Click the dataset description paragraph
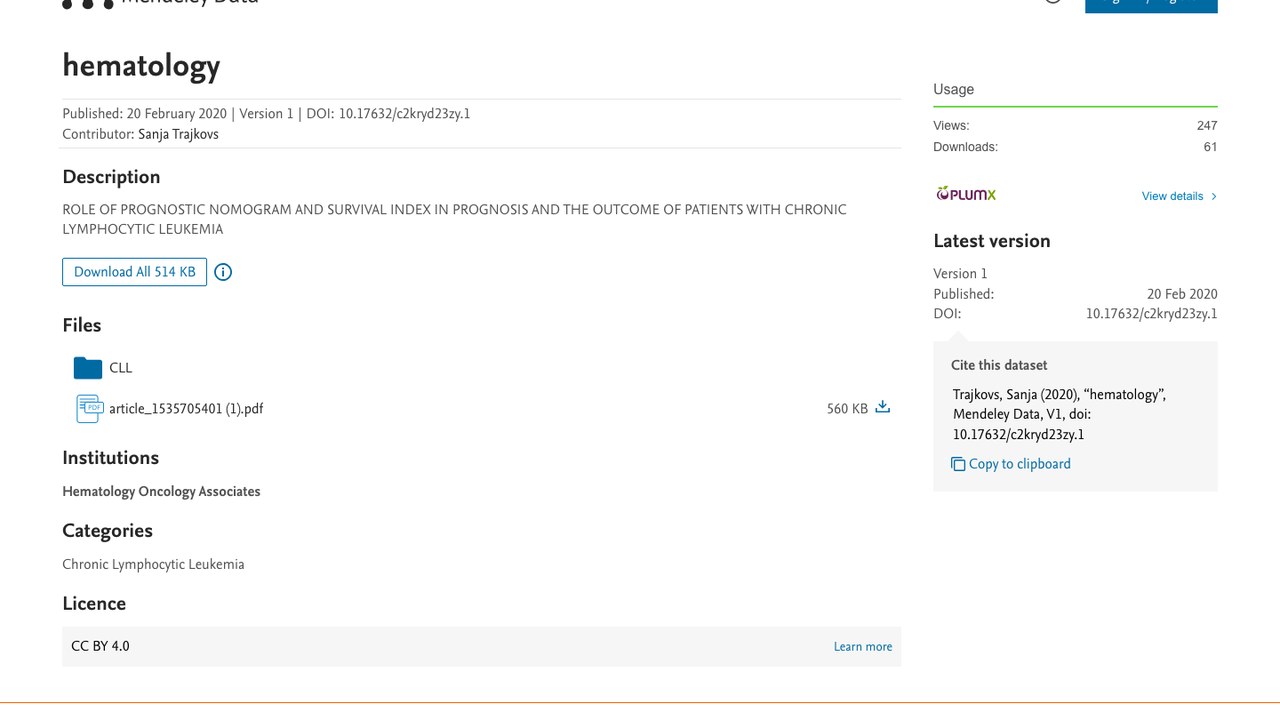The height and width of the screenshot is (720, 1280). pos(454,220)
